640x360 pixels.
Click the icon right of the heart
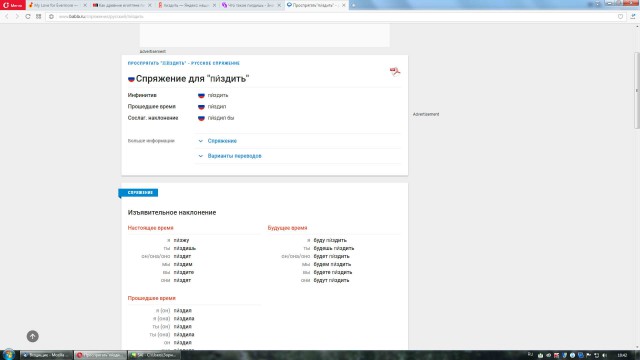[x=633, y=17]
